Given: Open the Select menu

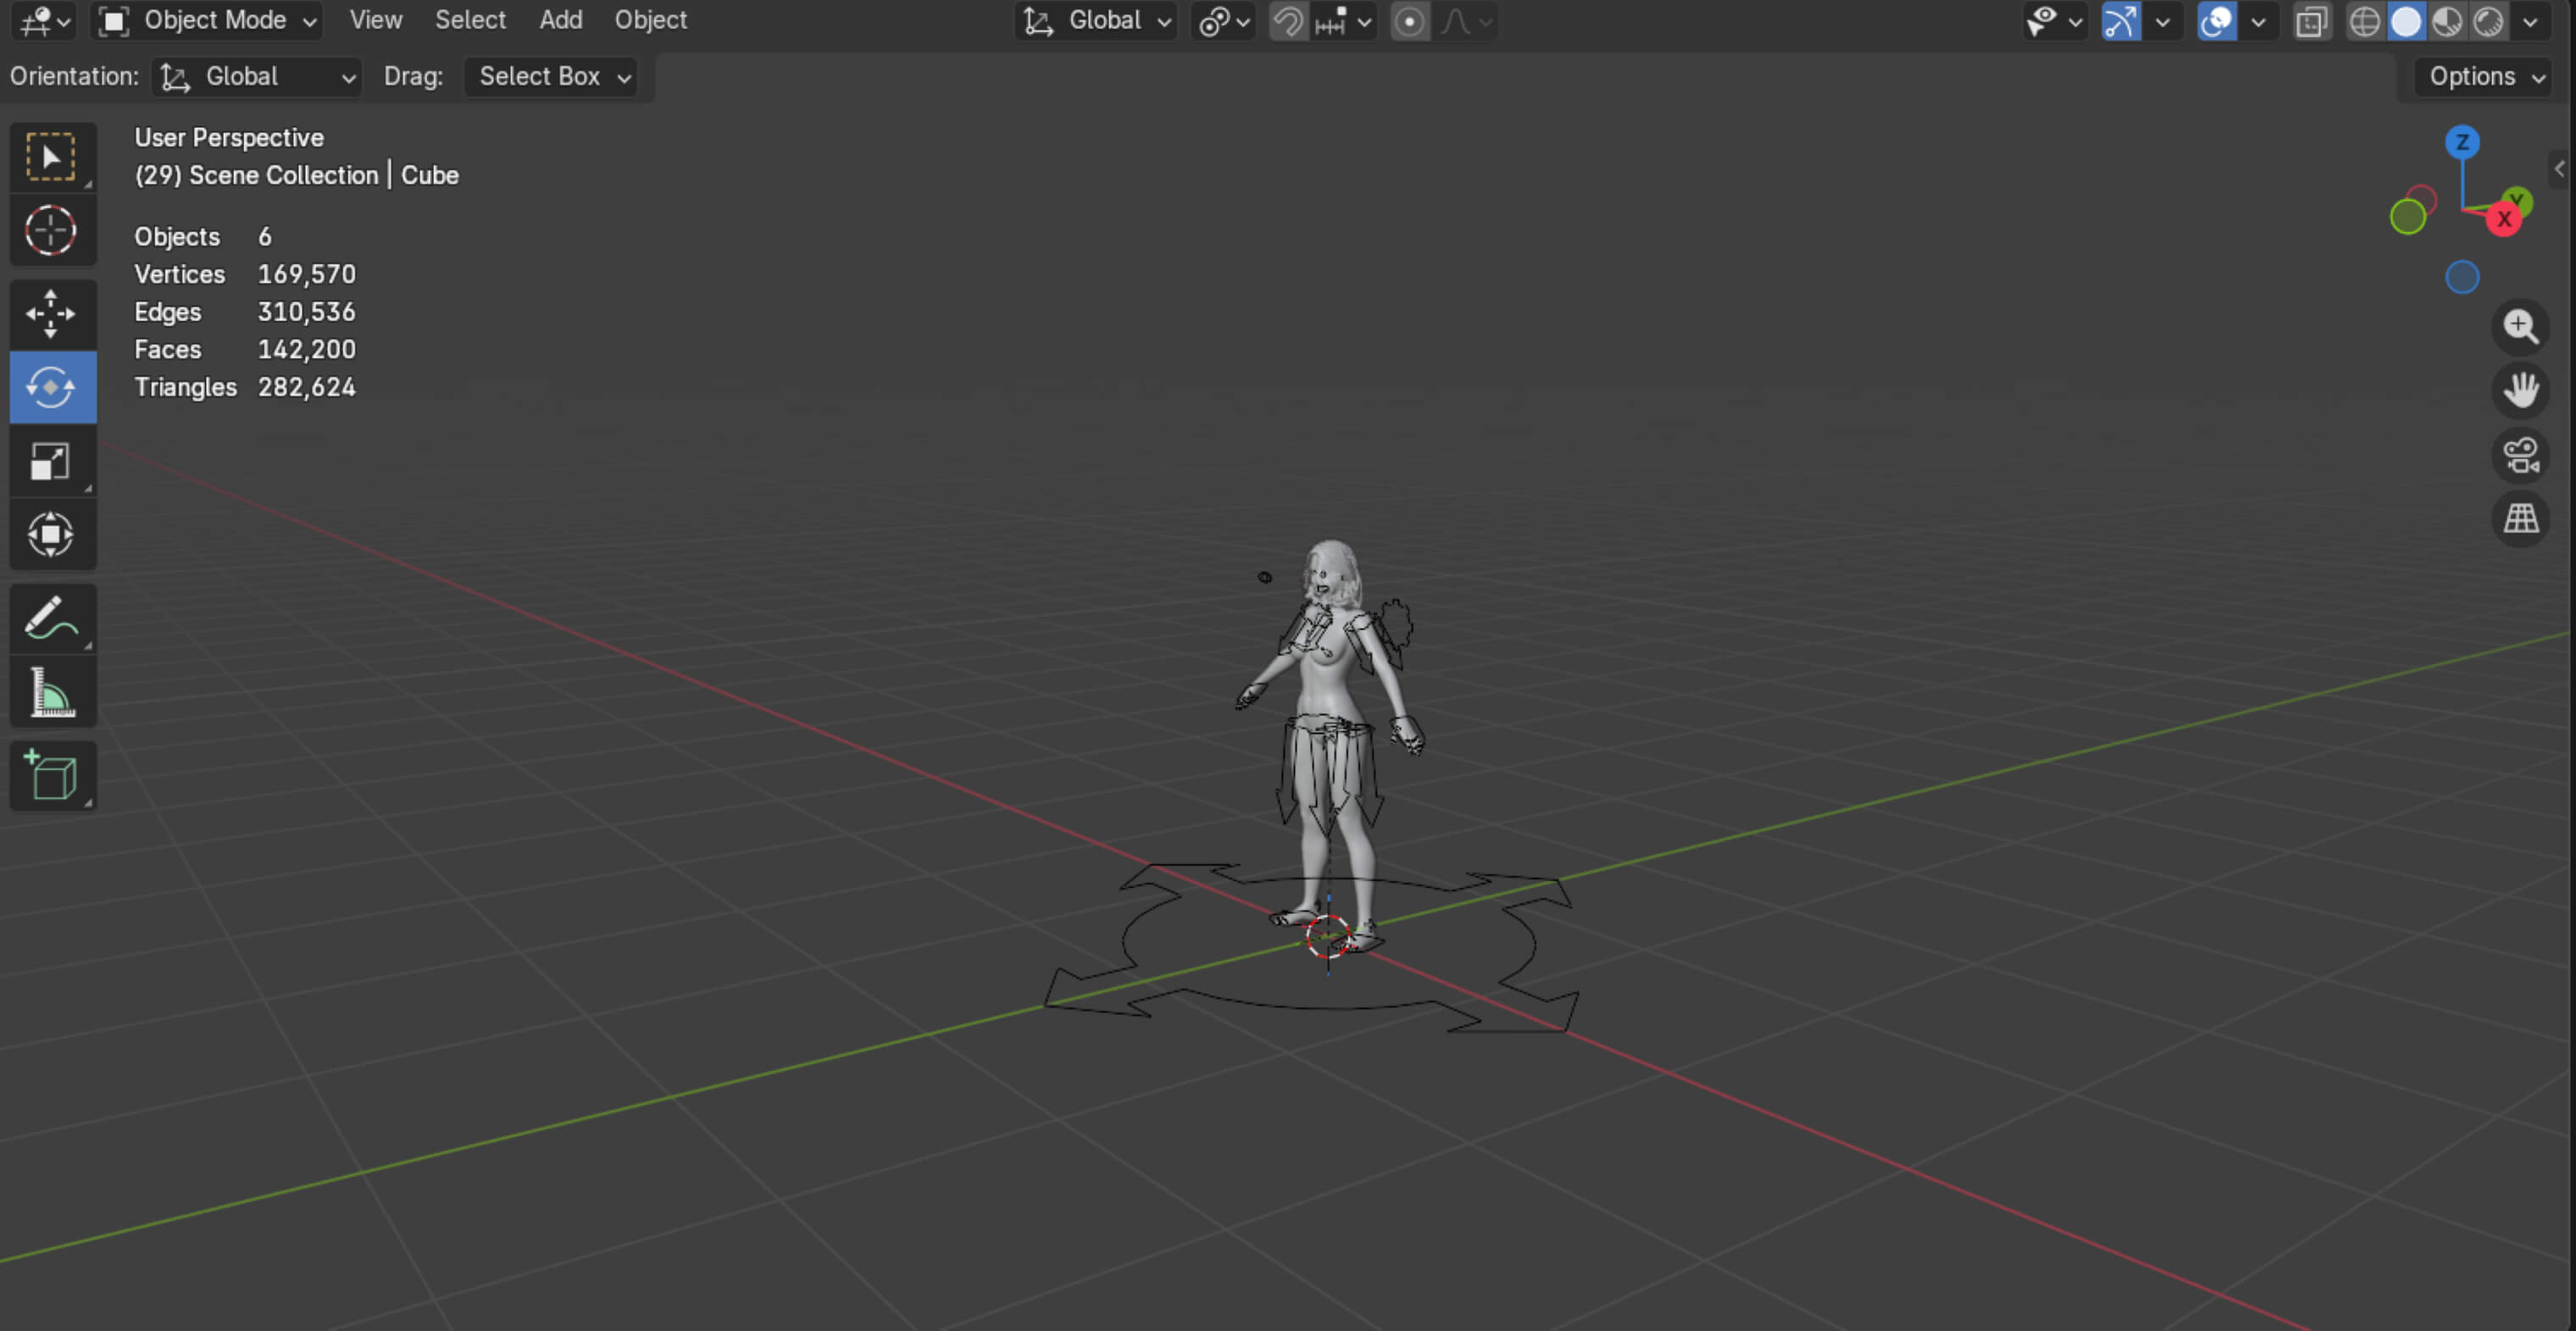Looking at the screenshot, I should click(470, 20).
